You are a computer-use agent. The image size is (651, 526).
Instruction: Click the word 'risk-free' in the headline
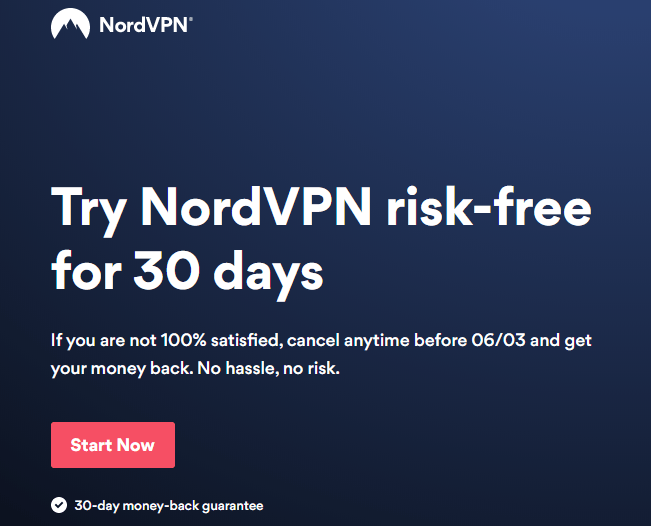coord(489,206)
